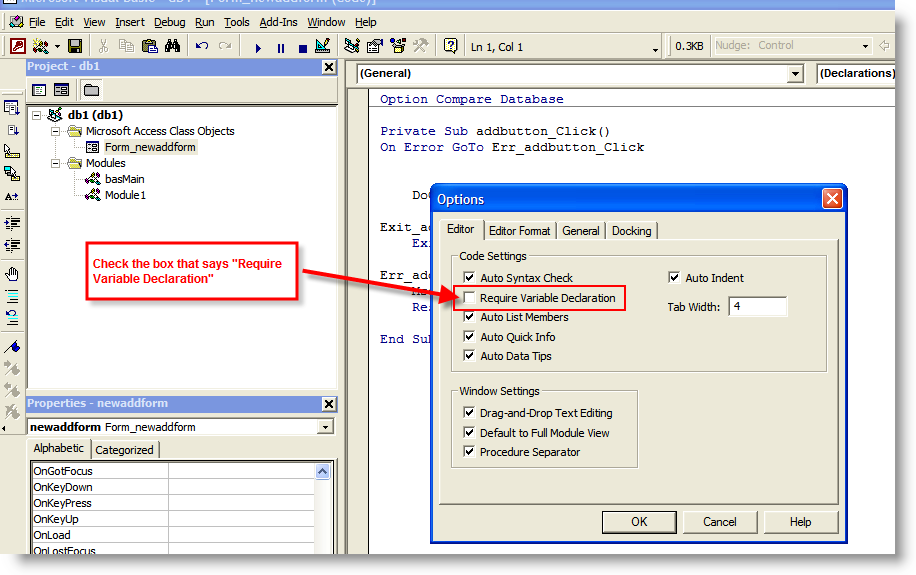Screen dimensions: 916x575
Task: Click the Find binoculars icon
Action: pos(172,46)
